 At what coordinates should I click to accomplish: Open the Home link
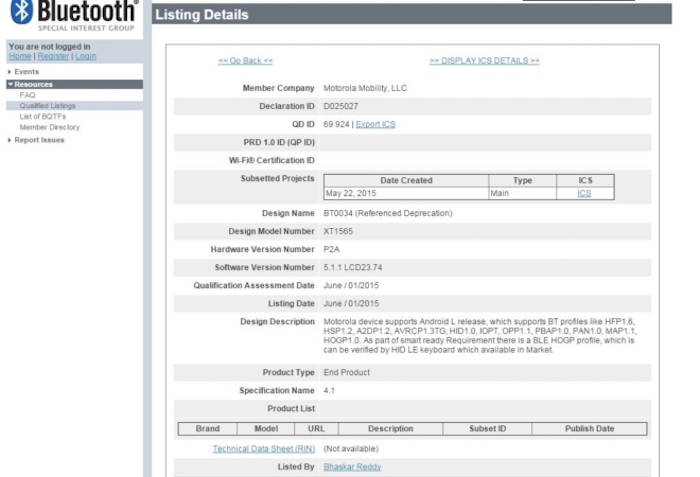click(19, 57)
